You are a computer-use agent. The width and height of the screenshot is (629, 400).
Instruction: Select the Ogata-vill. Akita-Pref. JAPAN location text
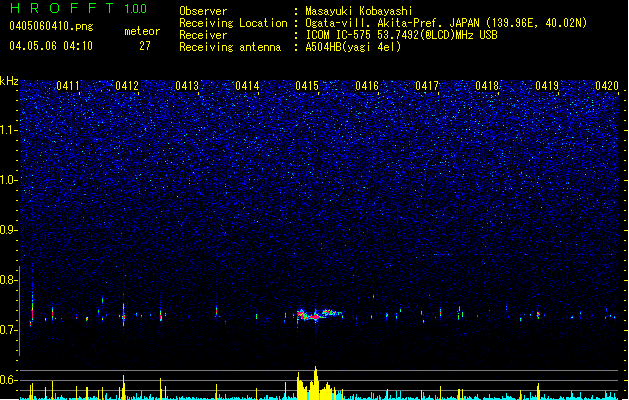click(x=446, y=23)
